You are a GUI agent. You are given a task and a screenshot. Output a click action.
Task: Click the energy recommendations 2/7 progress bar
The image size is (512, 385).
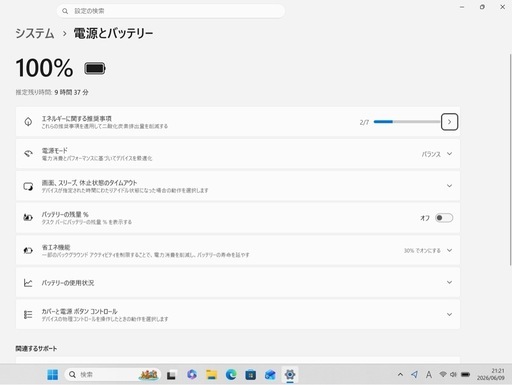coord(407,122)
